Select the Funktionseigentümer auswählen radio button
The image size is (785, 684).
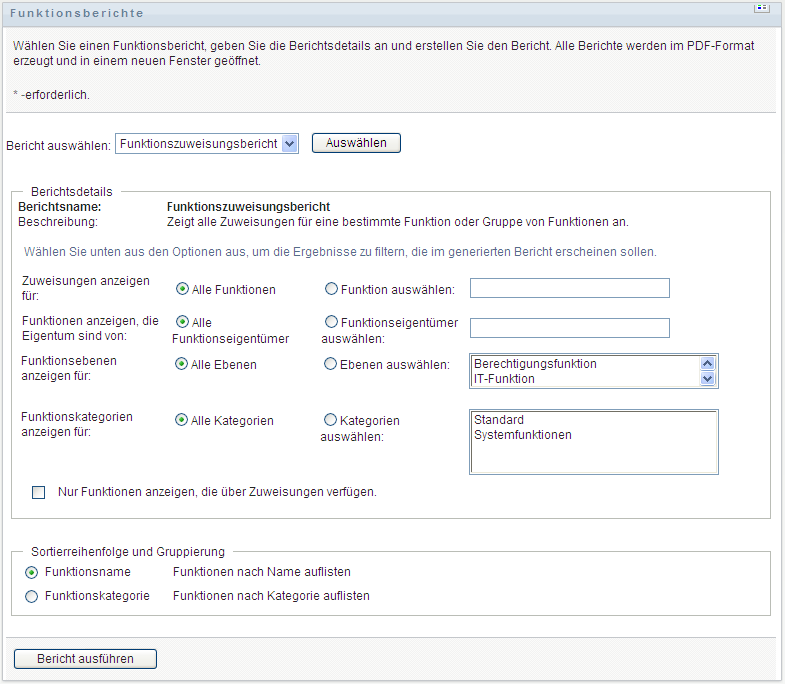pyautogui.click(x=331, y=321)
